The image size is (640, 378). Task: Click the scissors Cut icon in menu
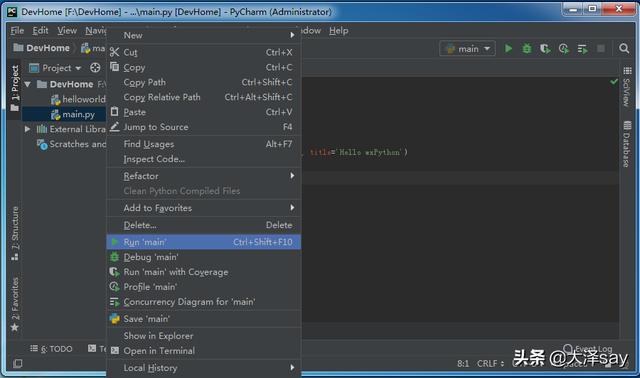click(x=114, y=52)
